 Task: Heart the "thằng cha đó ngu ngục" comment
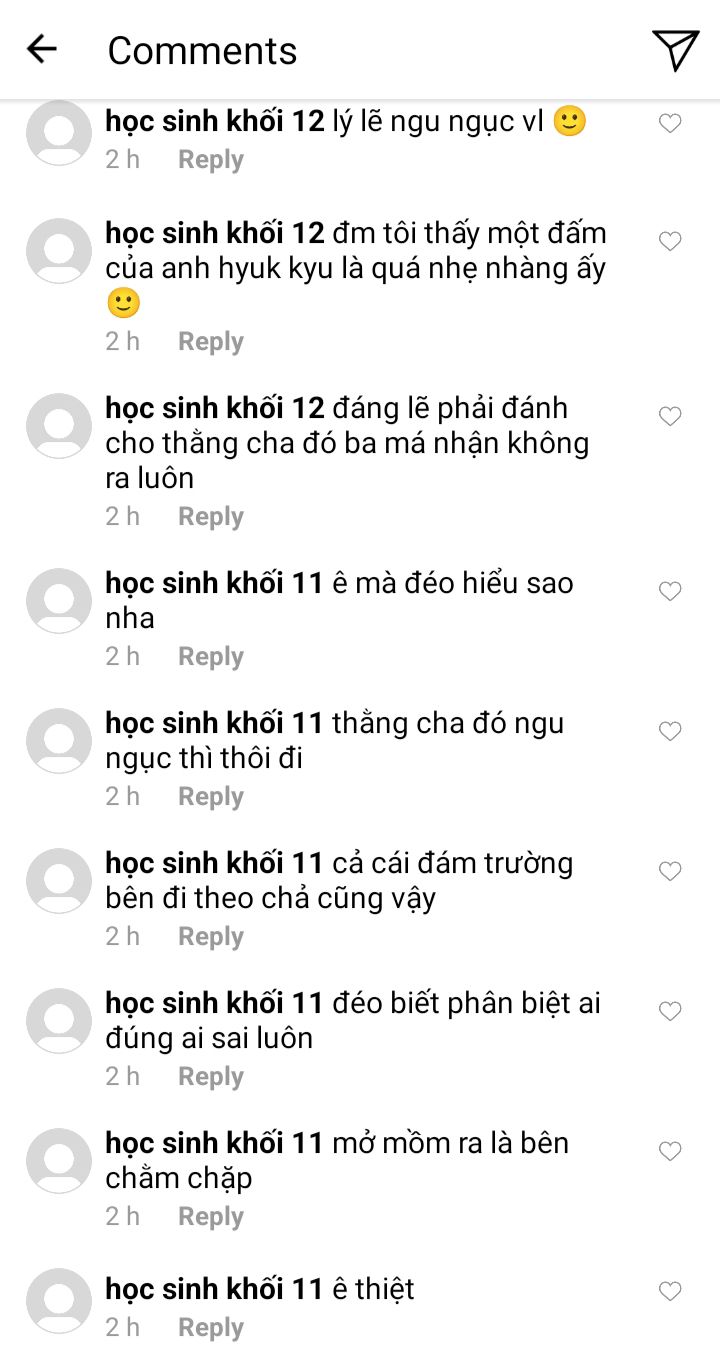670,731
